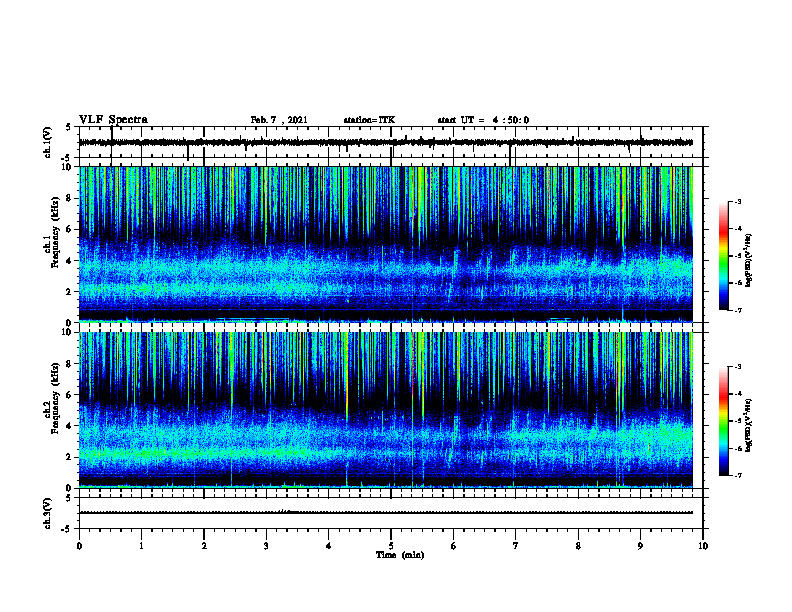Click time axis tick label "5"
Image resolution: width=792 pixels, height=612 pixels.
[391, 546]
